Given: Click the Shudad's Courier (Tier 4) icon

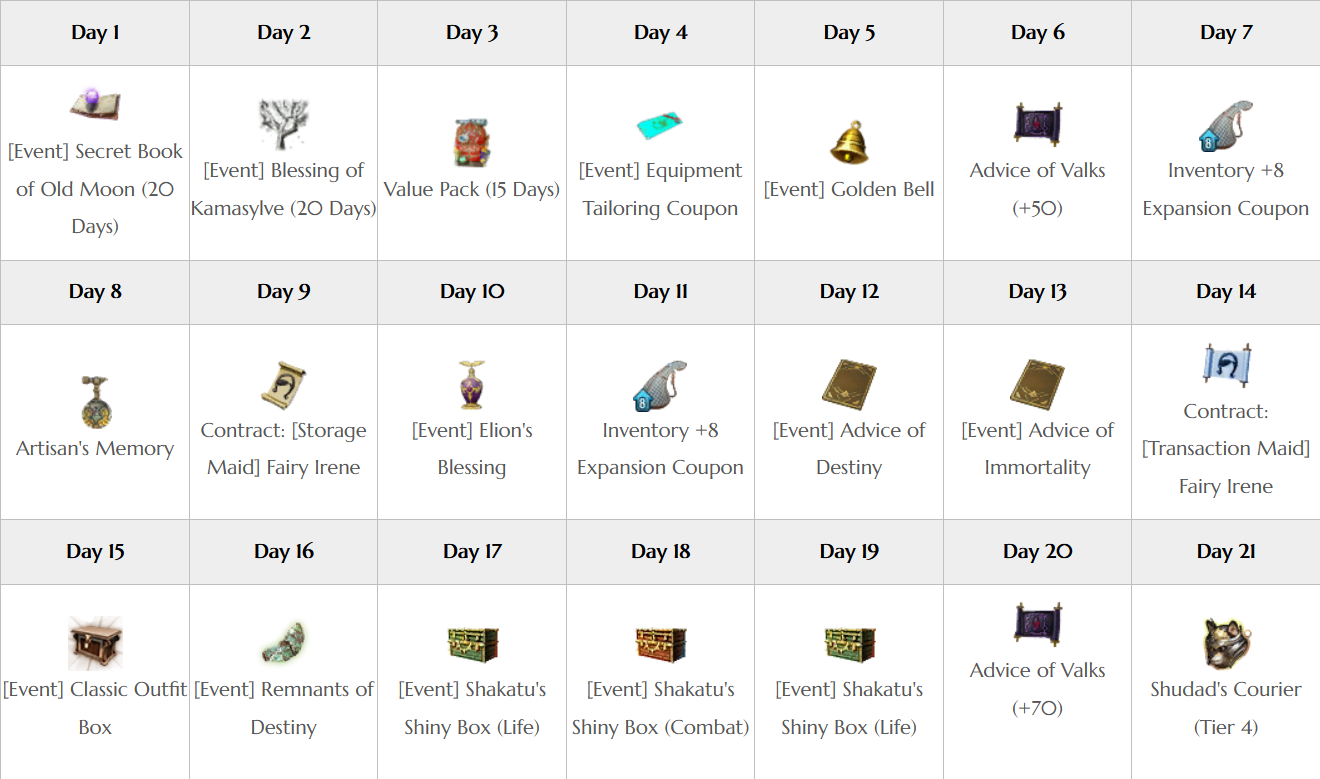Looking at the screenshot, I should click(x=1225, y=643).
